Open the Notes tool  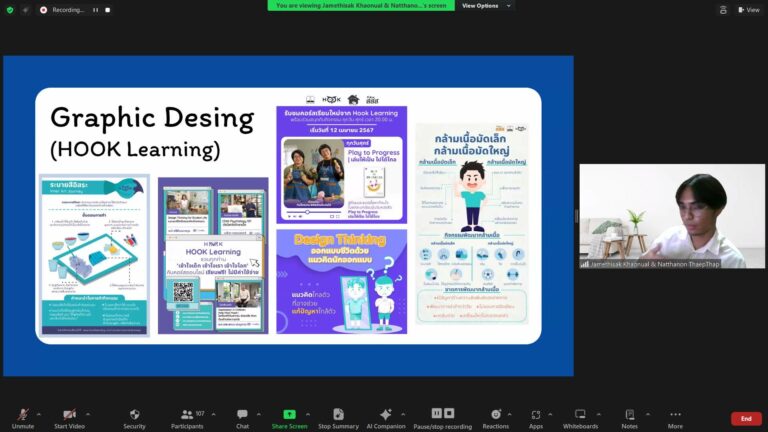[x=630, y=419]
